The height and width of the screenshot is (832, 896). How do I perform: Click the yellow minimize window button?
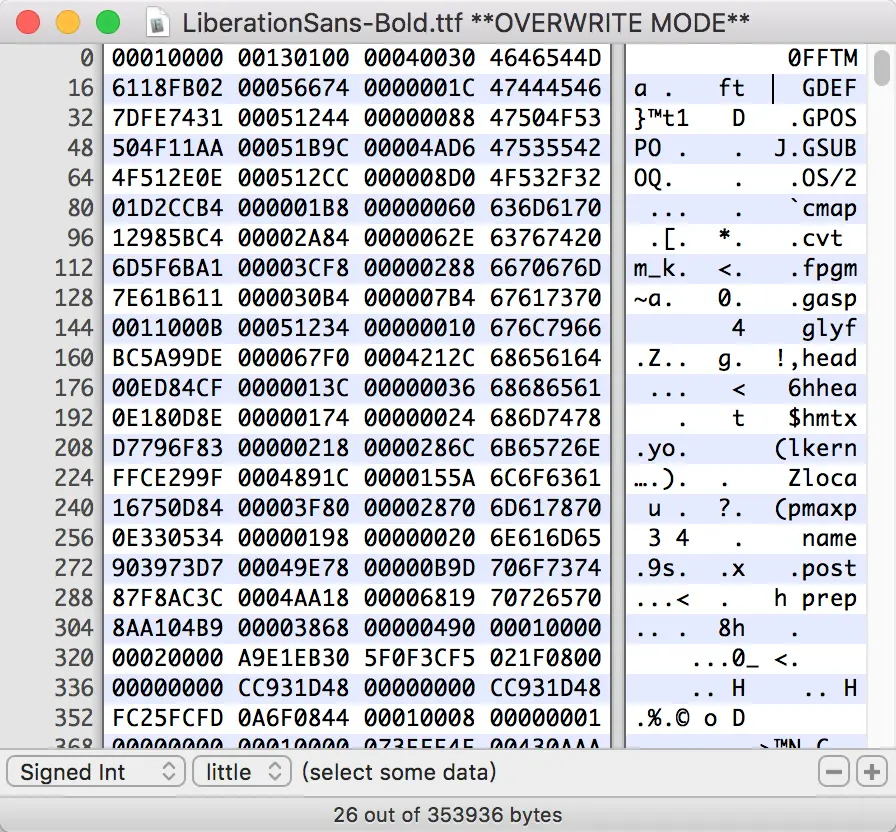click(x=67, y=23)
